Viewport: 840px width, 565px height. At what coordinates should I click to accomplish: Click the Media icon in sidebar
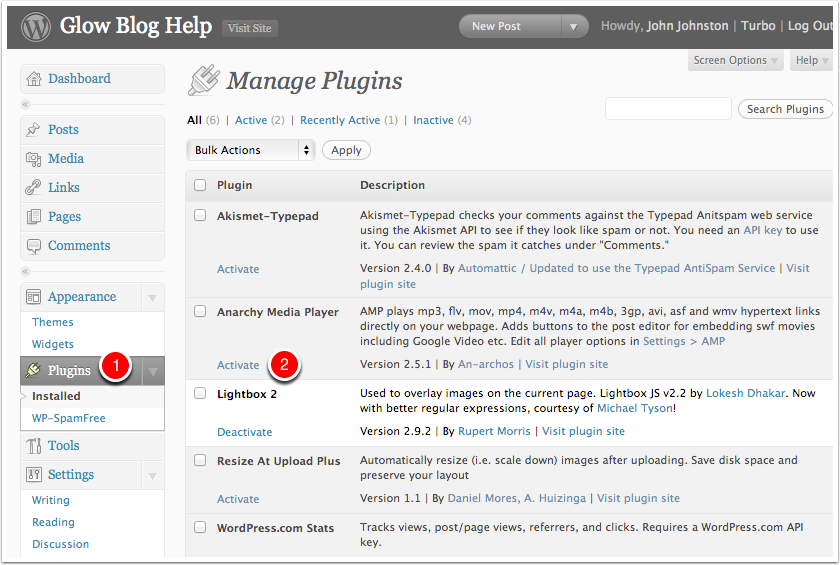pyautogui.click(x=34, y=159)
